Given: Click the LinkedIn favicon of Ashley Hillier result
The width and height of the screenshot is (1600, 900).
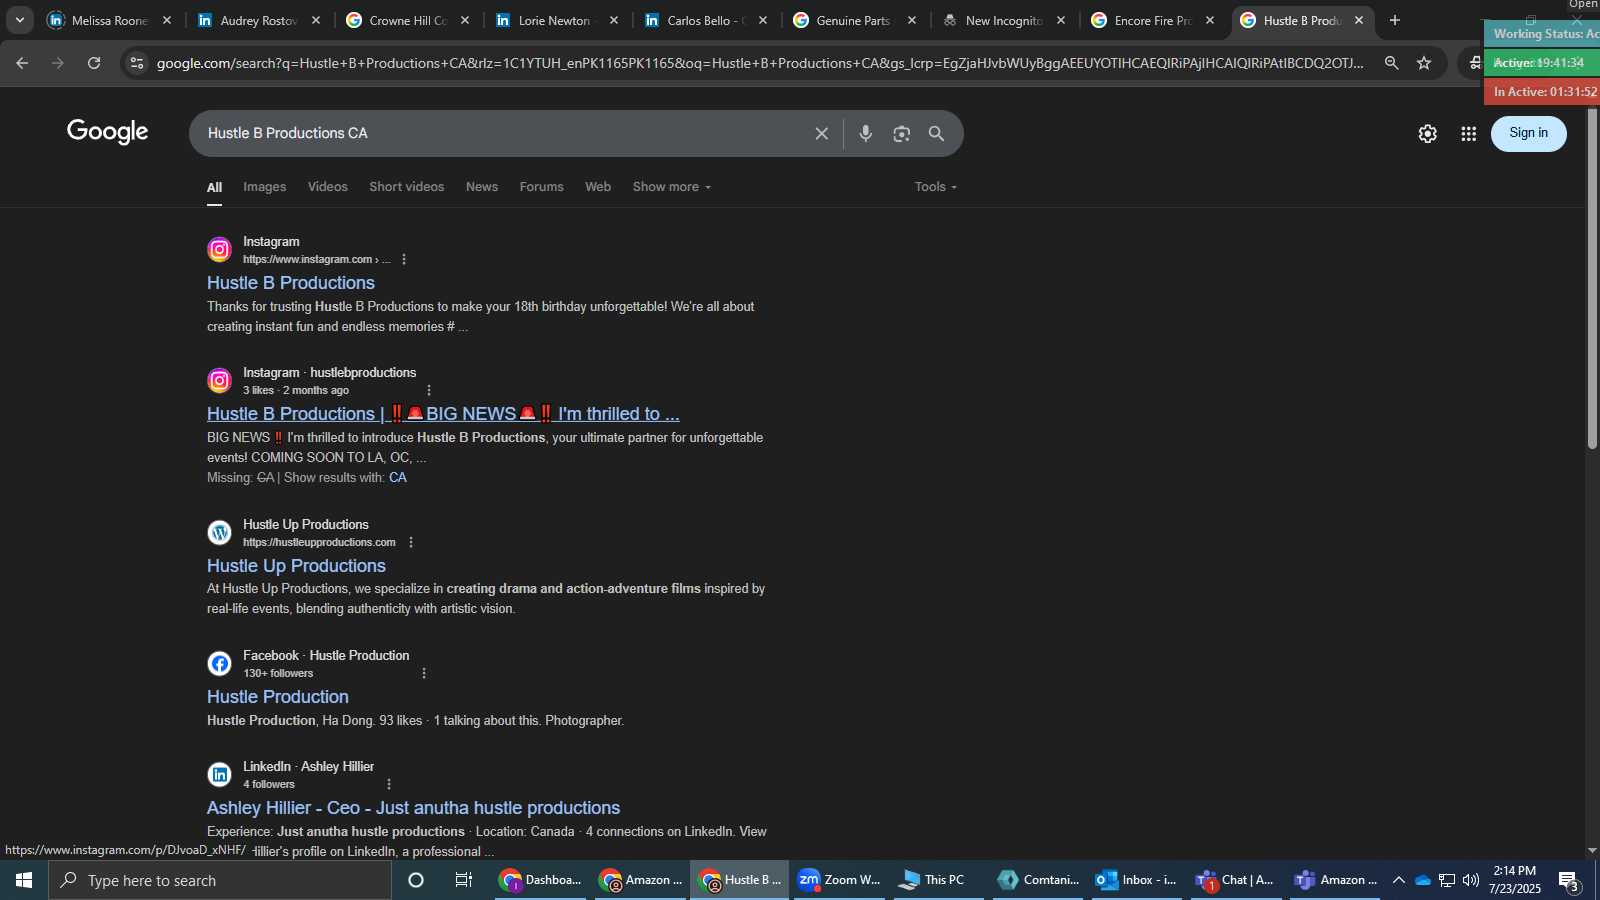Looking at the screenshot, I should [x=220, y=775].
